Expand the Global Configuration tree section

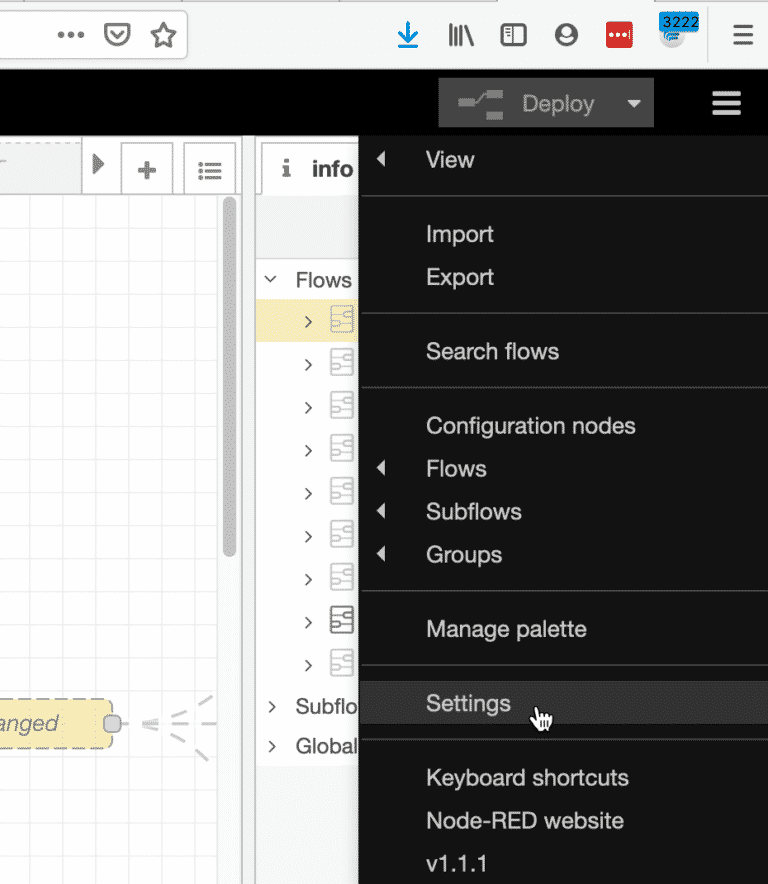tap(272, 746)
